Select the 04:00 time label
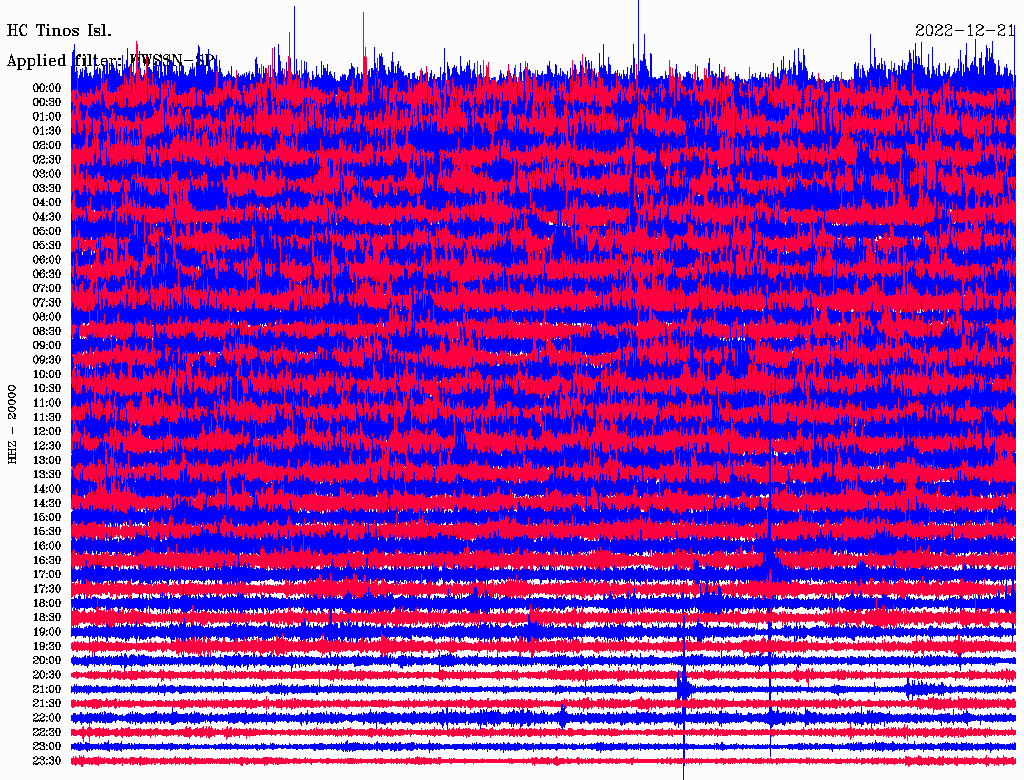The image size is (1024, 780). coord(47,203)
